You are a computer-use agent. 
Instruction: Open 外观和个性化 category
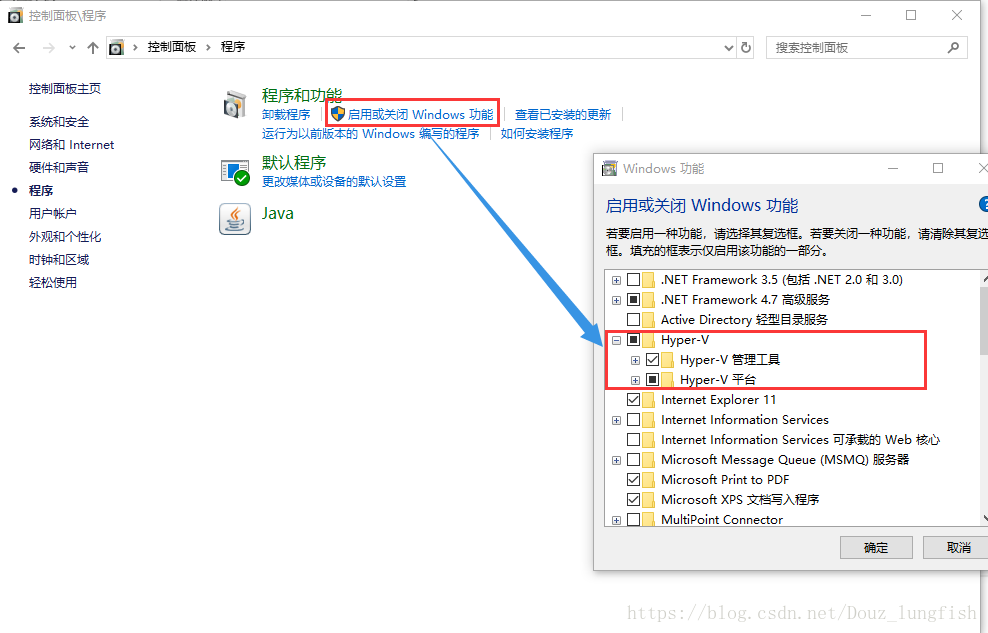pos(65,237)
